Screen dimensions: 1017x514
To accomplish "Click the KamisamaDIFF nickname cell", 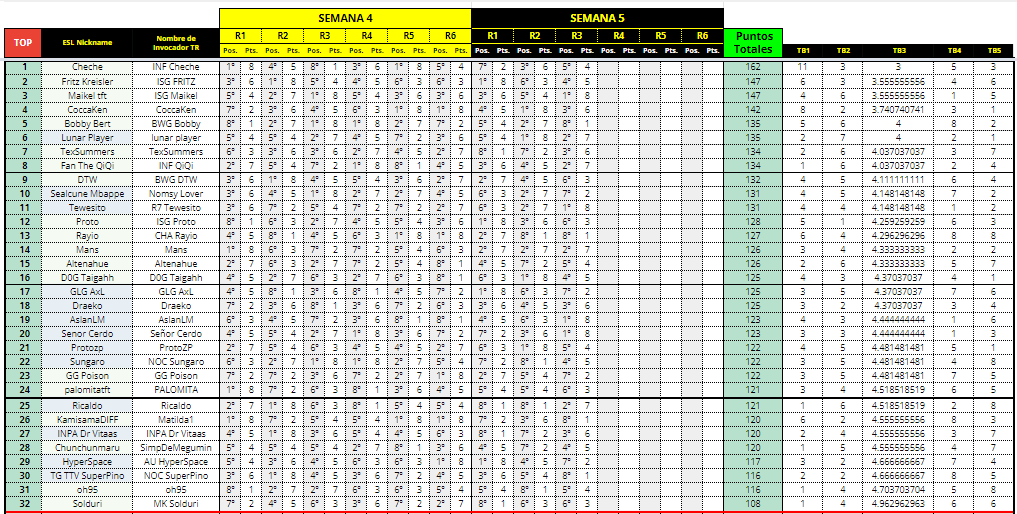I will [x=87, y=420].
